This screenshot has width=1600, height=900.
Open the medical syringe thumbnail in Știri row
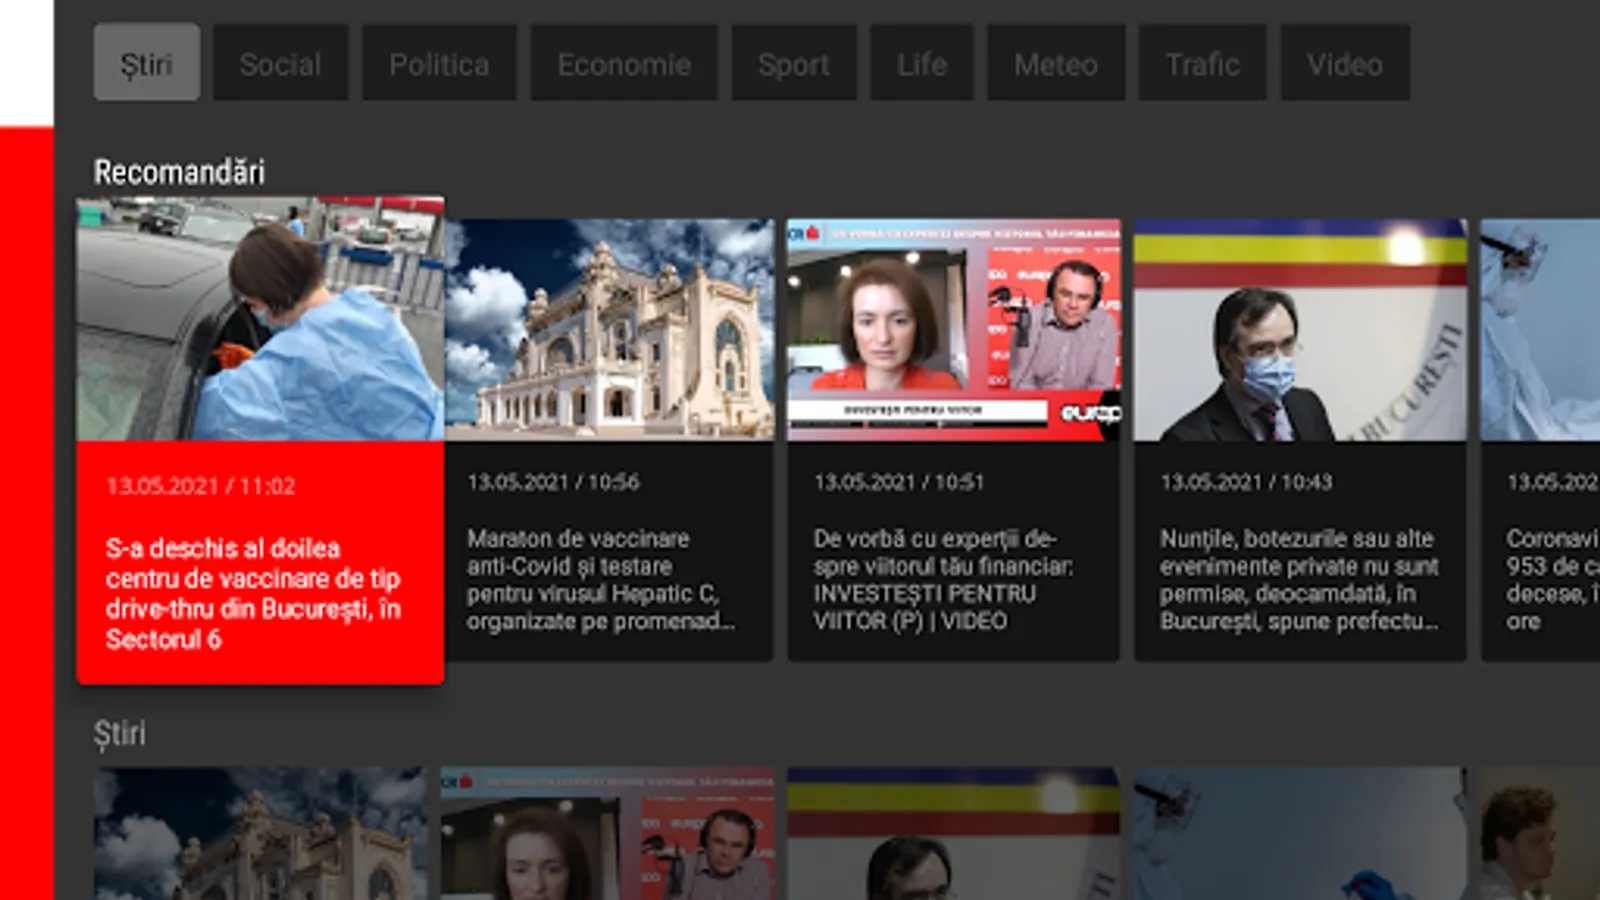tap(1300, 833)
